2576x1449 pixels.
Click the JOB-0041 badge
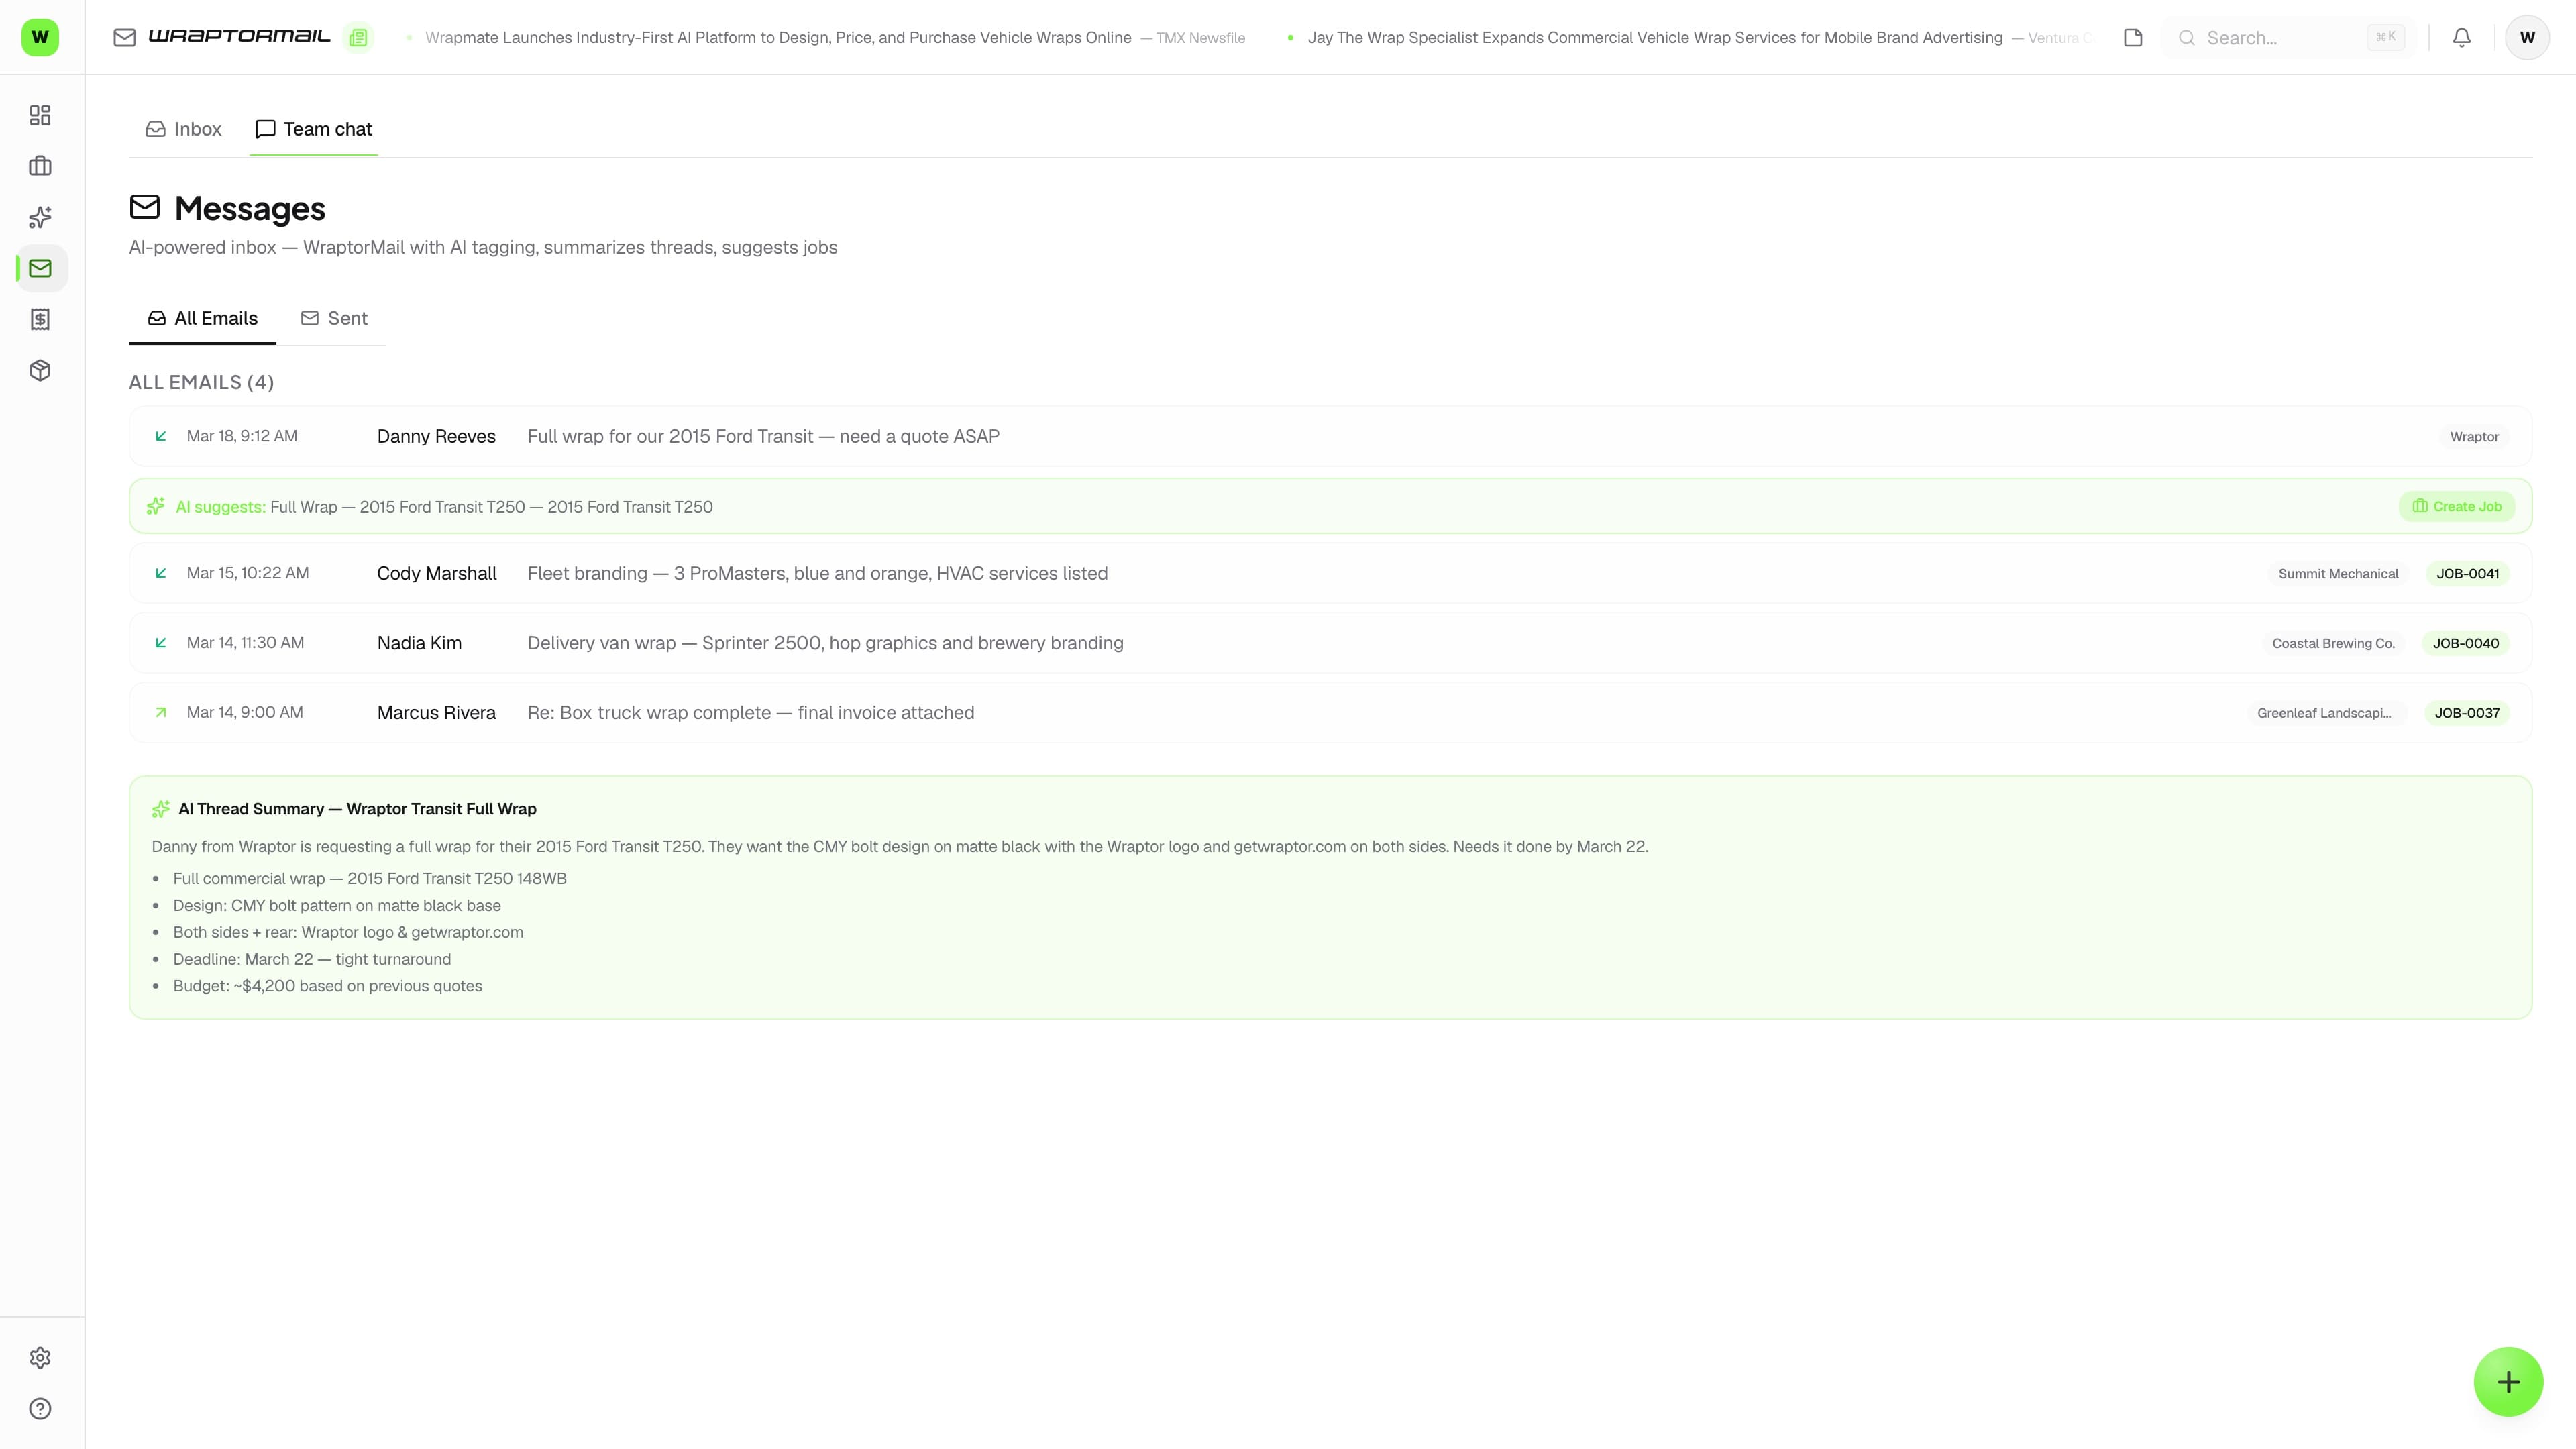click(2467, 574)
